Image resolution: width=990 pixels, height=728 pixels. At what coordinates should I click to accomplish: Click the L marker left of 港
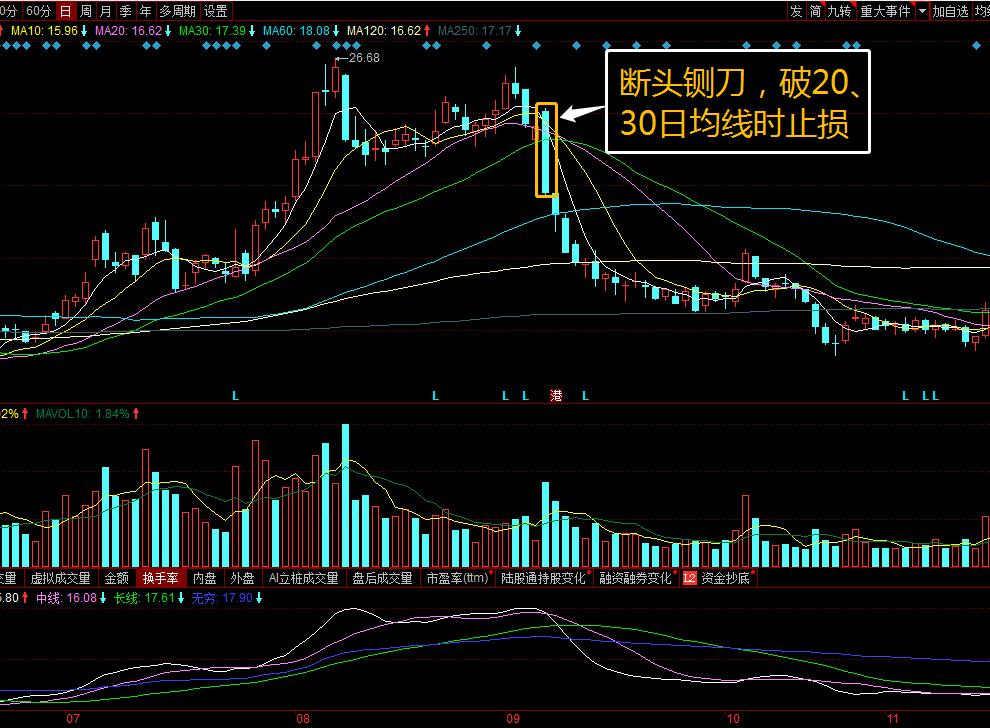click(x=525, y=396)
